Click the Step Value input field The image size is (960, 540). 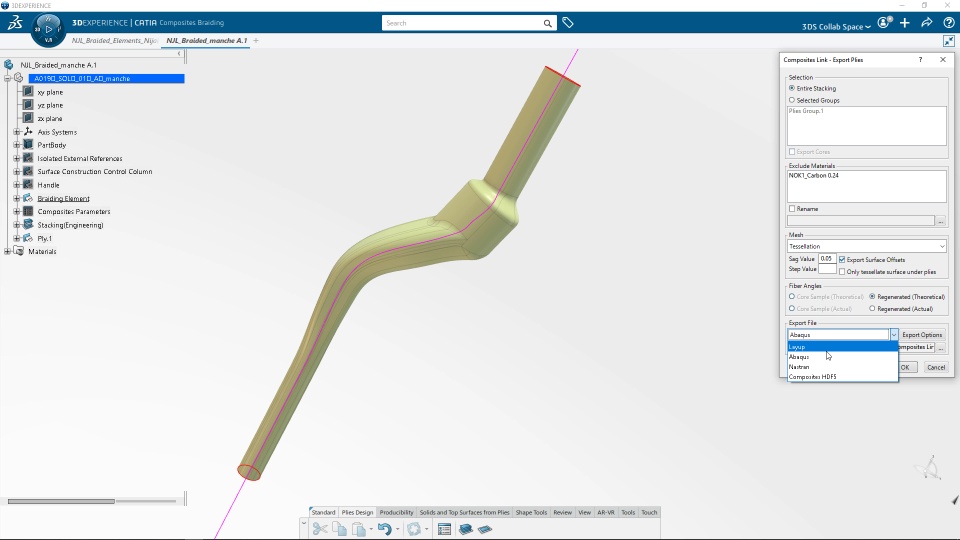[x=827, y=269]
